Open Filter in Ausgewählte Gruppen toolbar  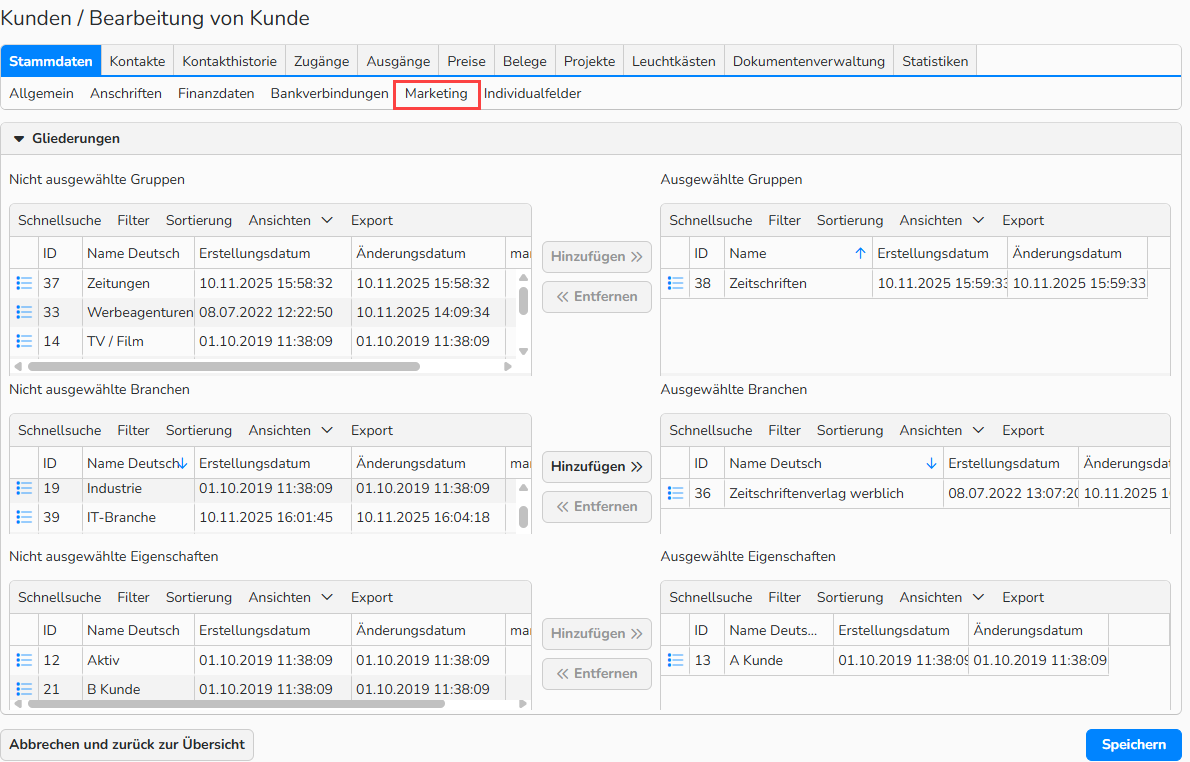pos(785,220)
